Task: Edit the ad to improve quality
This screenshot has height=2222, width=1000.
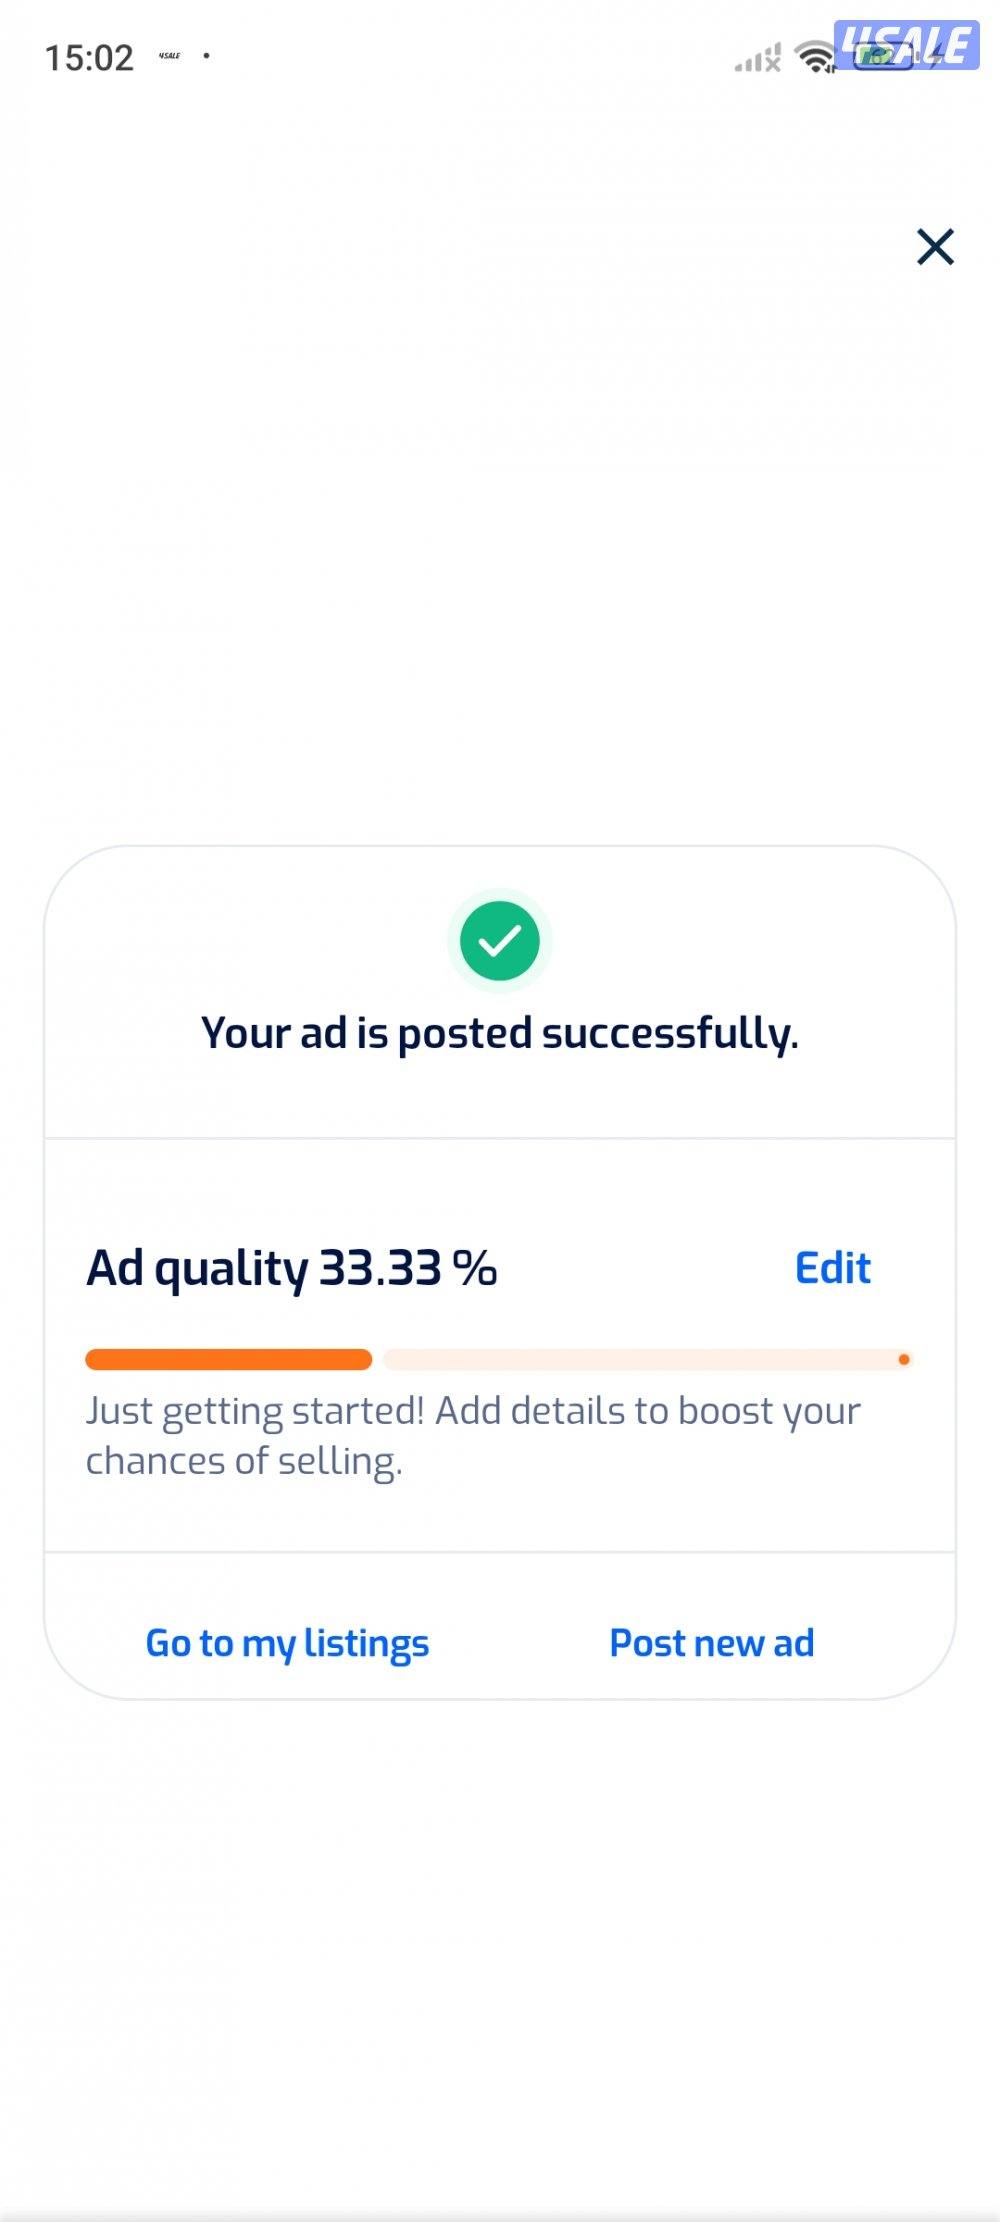Action: click(832, 1268)
